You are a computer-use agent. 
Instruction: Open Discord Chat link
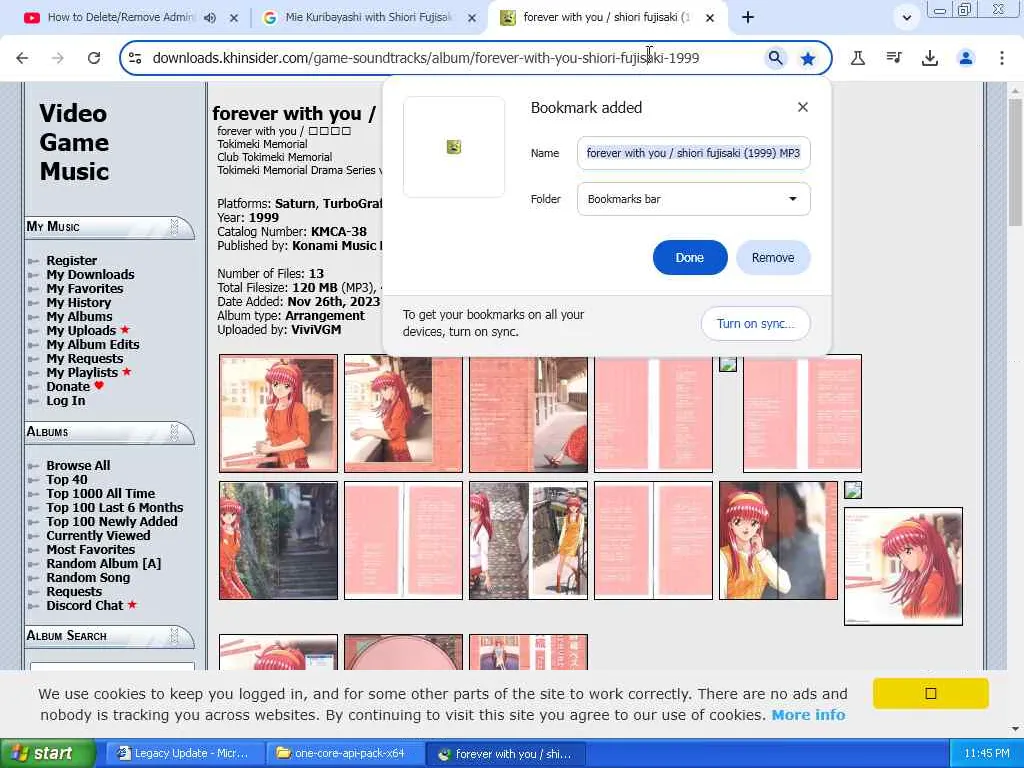point(85,605)
